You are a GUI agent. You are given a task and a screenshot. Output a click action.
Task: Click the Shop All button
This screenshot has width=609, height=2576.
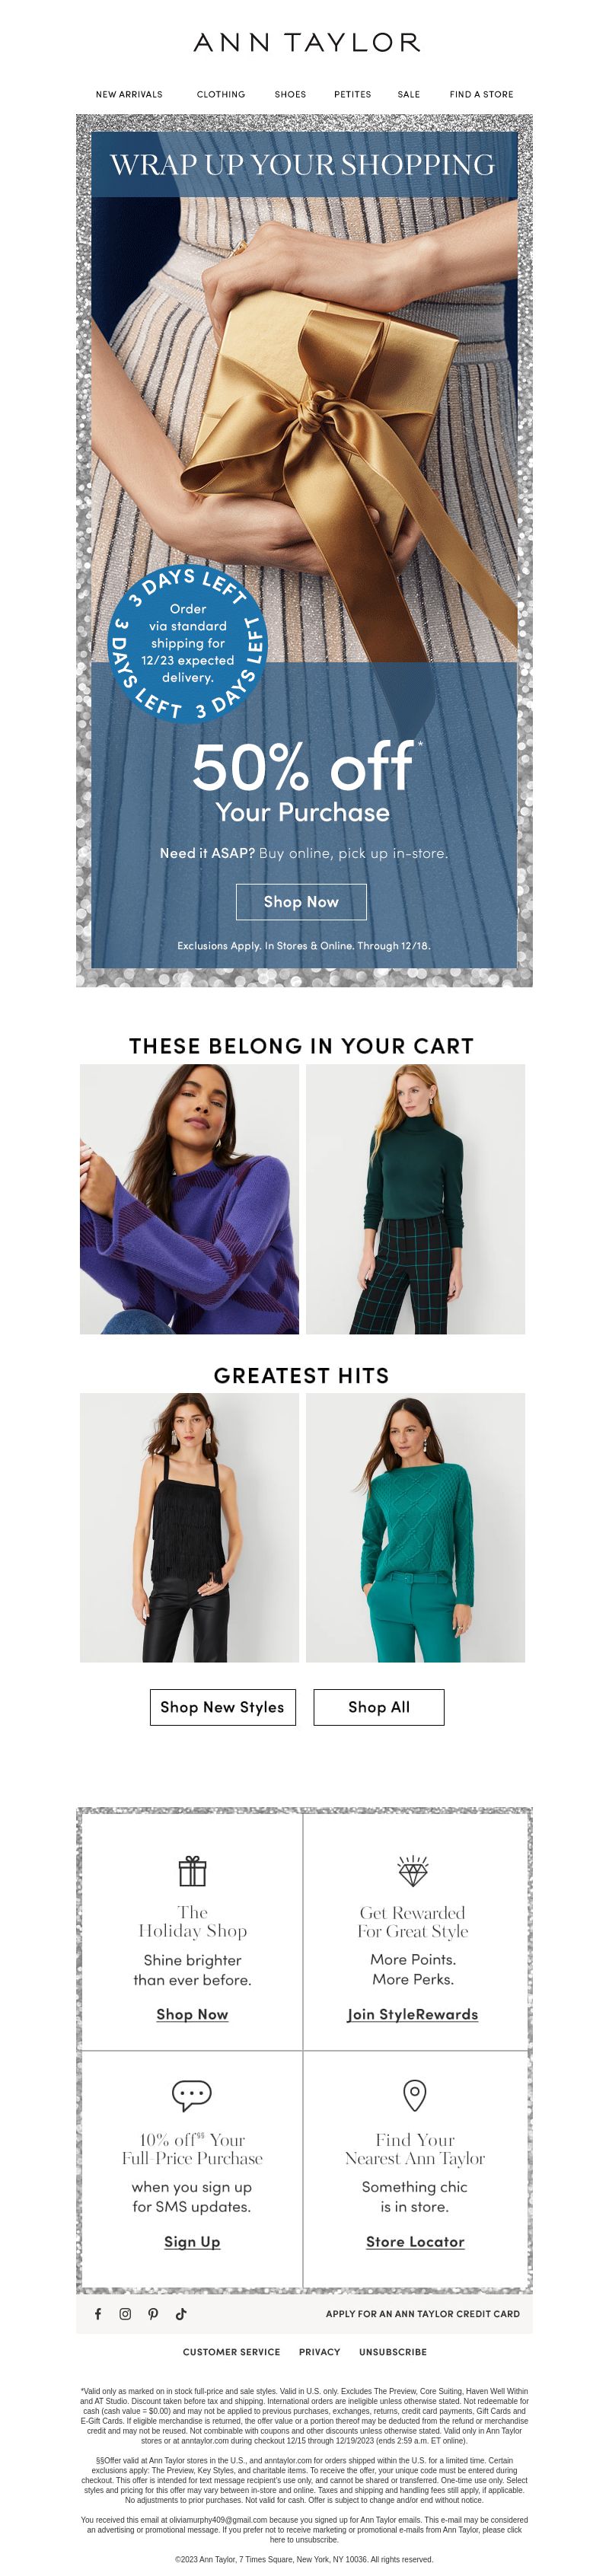(379, 1707)
